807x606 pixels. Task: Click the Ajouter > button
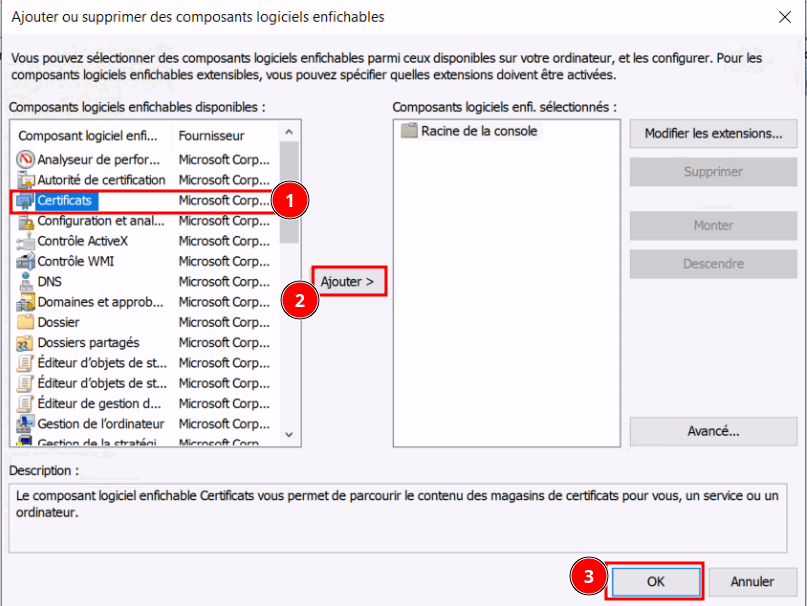tap(349, 282)
